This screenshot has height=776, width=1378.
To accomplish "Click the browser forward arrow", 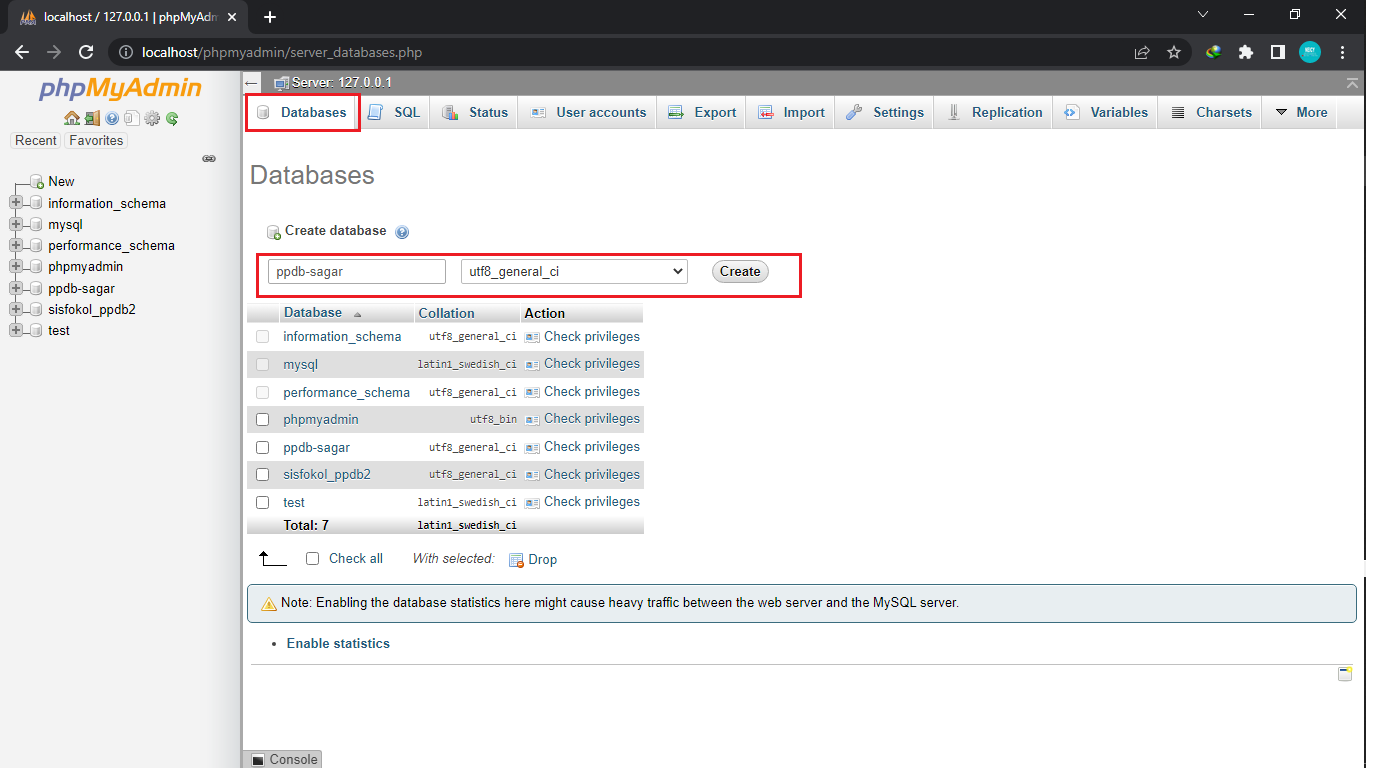I will (54, 52).
